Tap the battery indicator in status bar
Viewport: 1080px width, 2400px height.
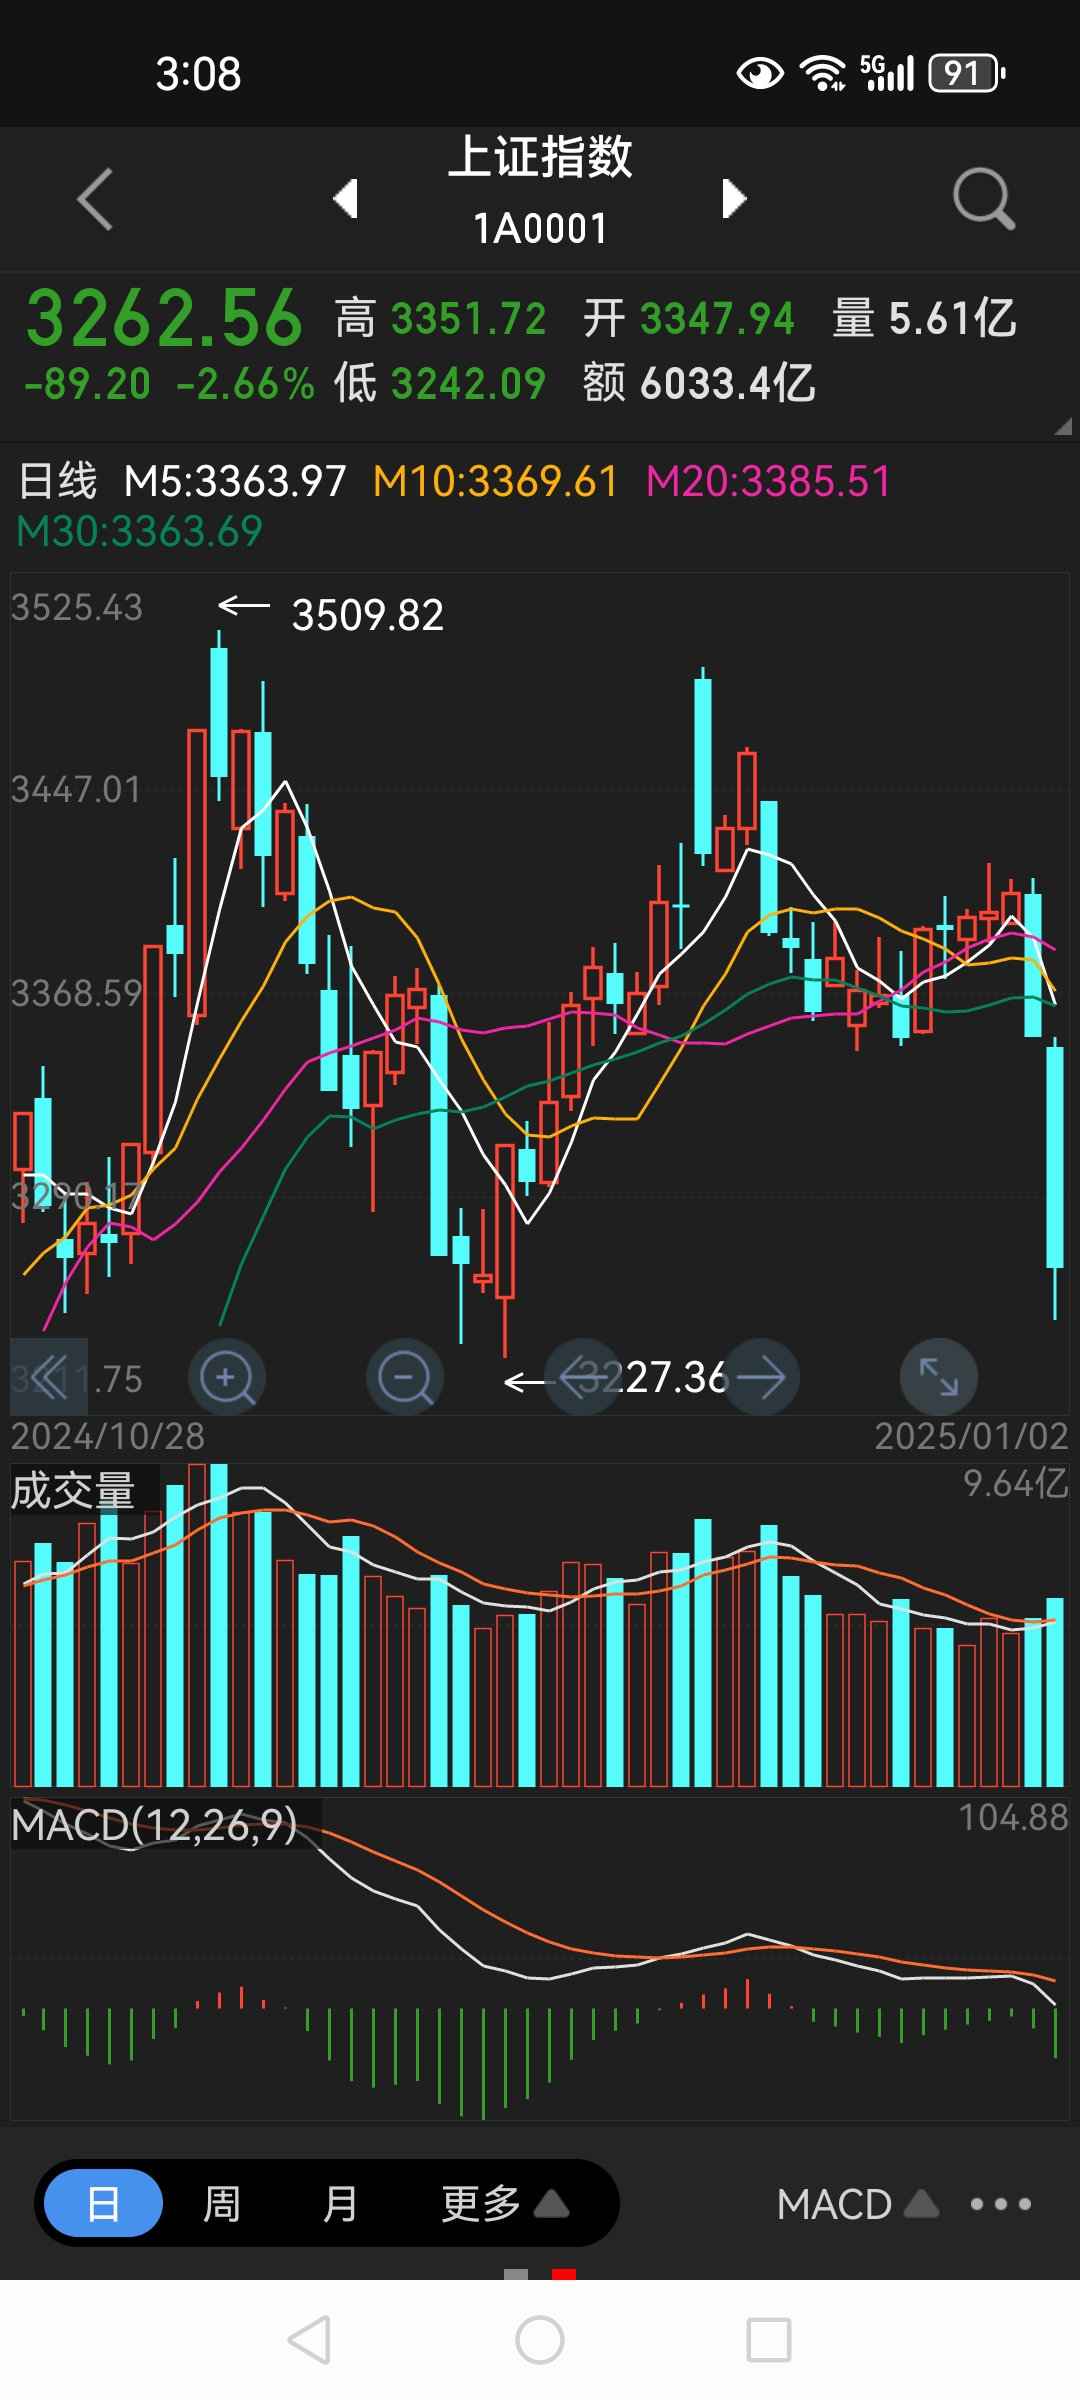967,73
